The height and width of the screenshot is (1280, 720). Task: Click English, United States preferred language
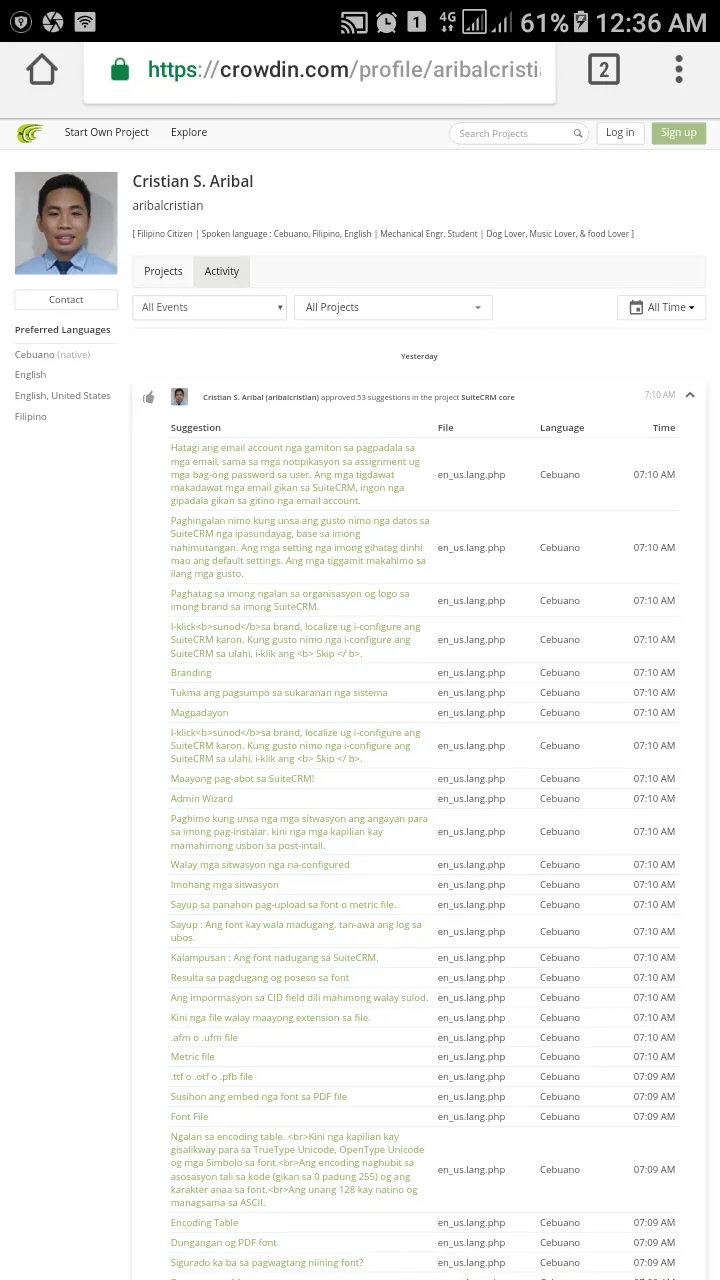(x=62, y=395)
